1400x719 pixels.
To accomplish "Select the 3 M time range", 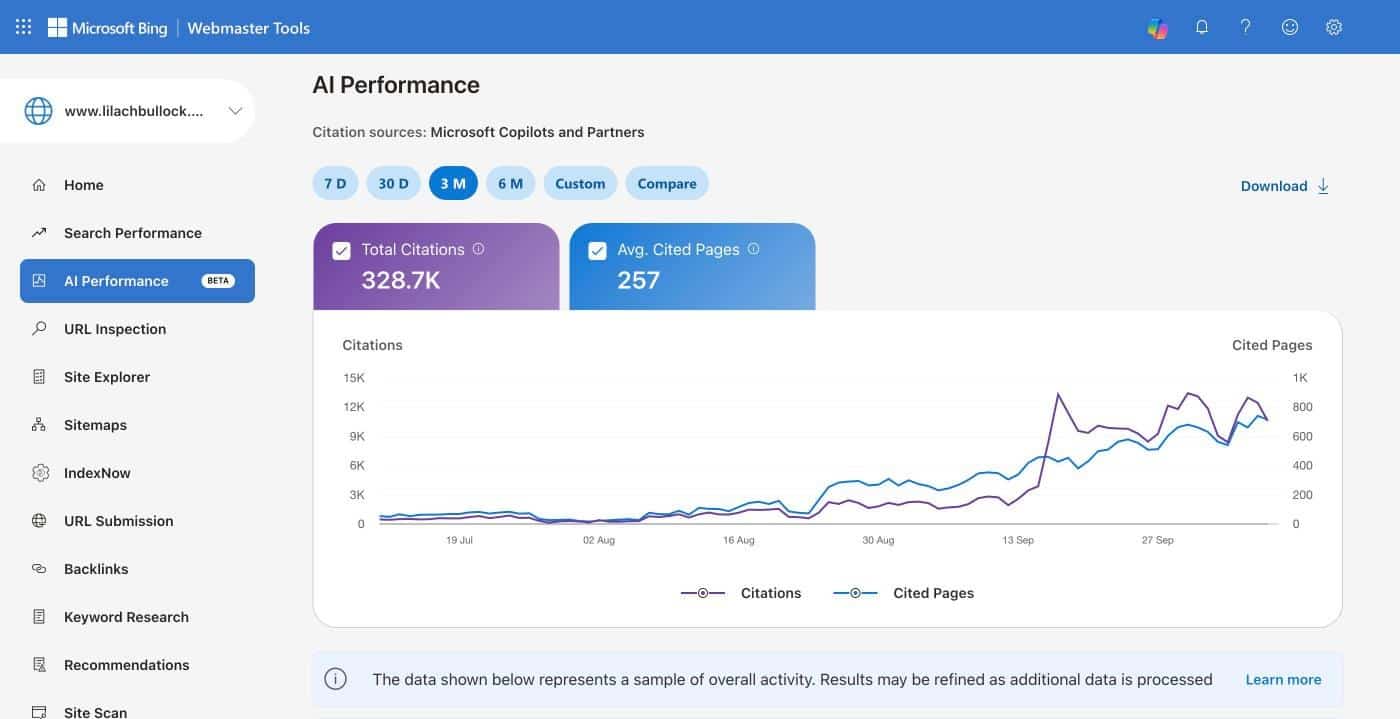I will coord(453,183).
